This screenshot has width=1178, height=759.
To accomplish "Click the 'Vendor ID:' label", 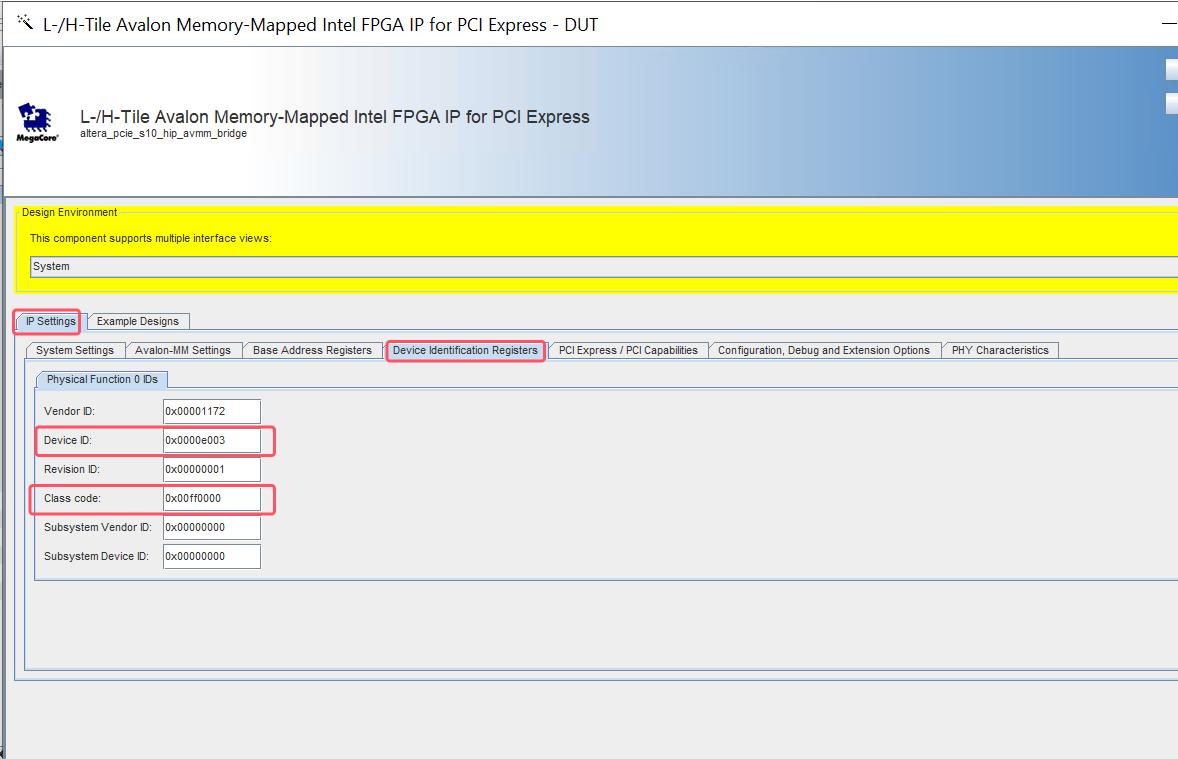I will point(69,411).
